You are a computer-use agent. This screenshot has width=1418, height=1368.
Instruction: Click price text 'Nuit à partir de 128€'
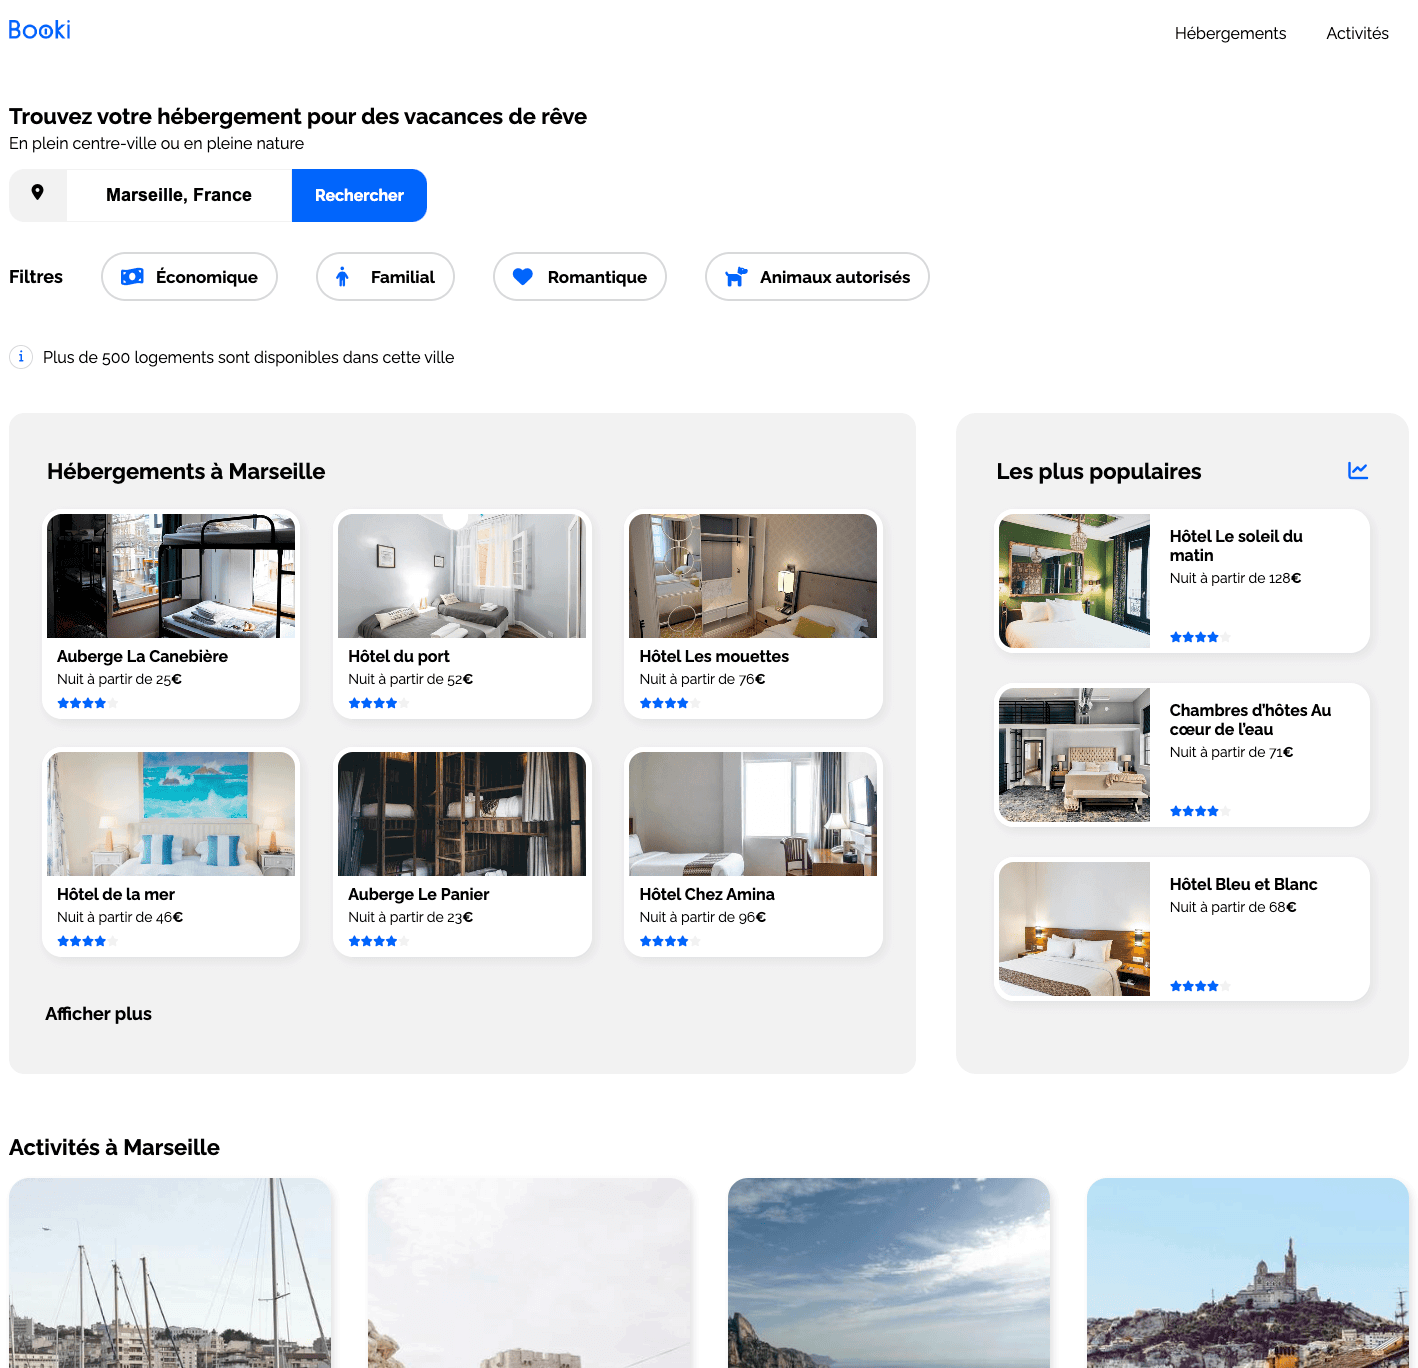(1236, 578)
